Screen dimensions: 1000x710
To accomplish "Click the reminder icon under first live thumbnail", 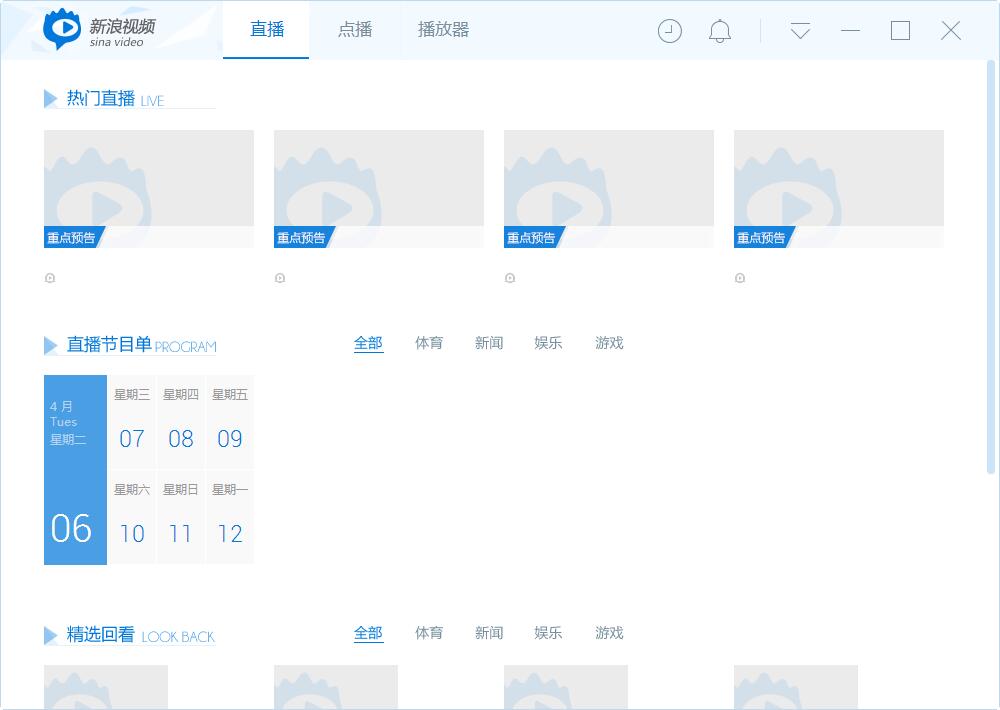I will pyautogui.click(x=50, y=278).
